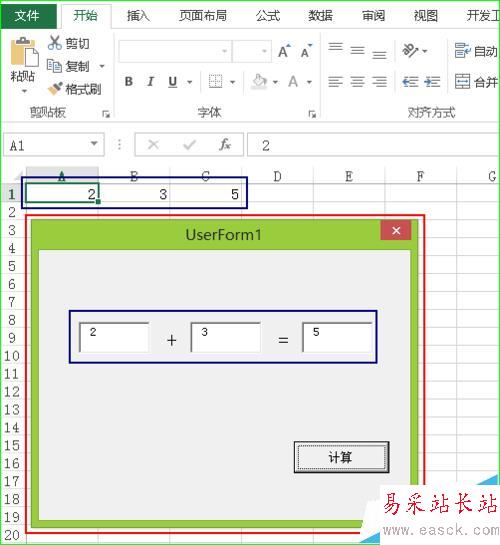Toggle bold formatting

coord(129,82)
